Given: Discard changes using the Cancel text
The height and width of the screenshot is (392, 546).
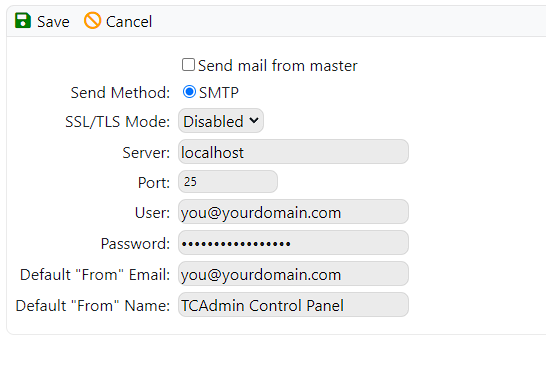Looking at the screenshot, I should [129, 22].
